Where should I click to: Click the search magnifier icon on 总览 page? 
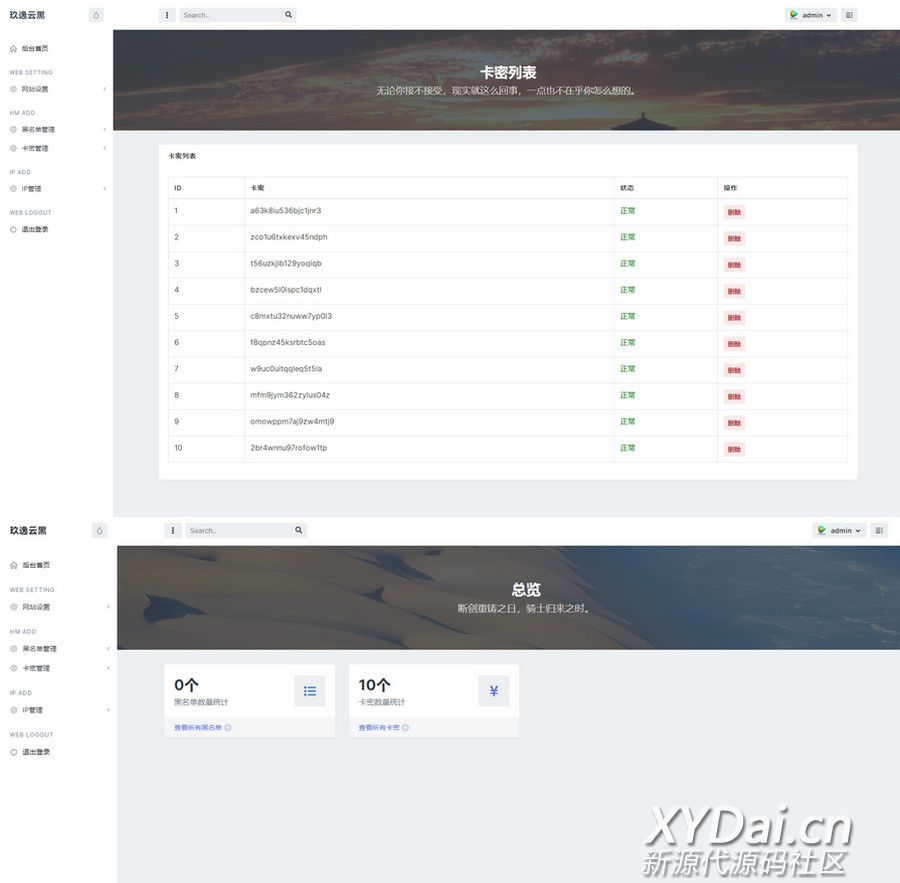[x=298, y=531]
